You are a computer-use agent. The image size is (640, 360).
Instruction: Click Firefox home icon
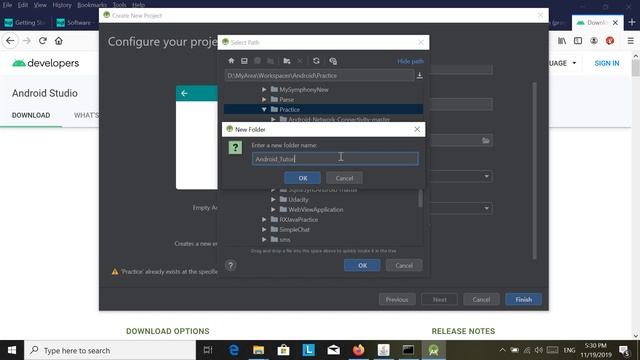click(59, 41)
